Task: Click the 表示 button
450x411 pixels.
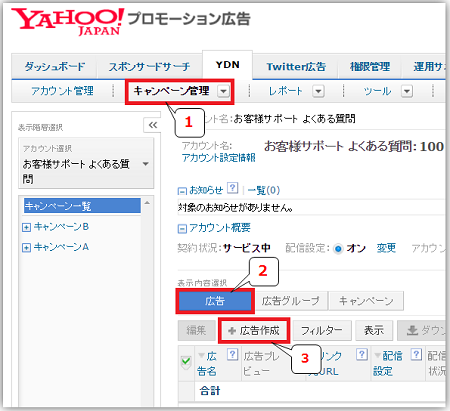Action: coord(374,331)
